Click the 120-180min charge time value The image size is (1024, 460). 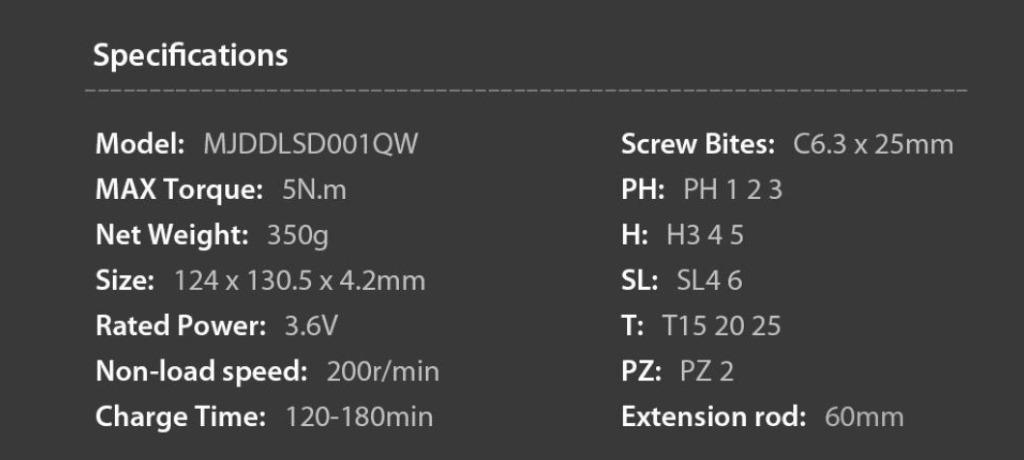point(359,417)
